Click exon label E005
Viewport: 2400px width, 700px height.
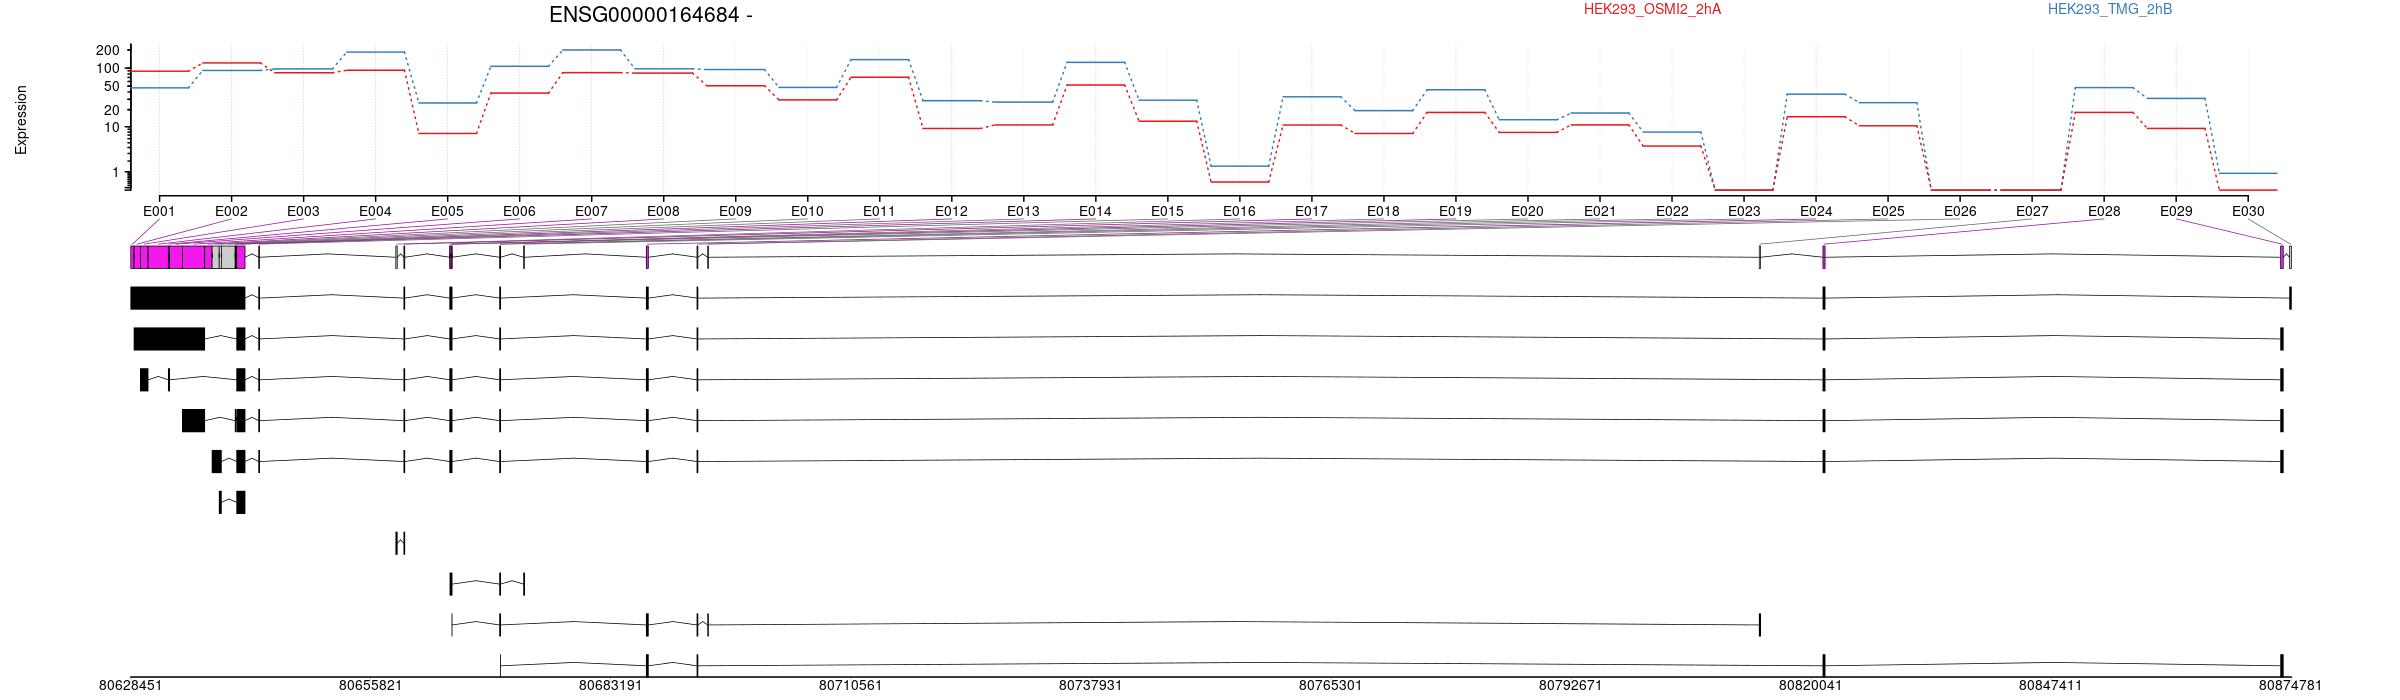click(447, 211)
